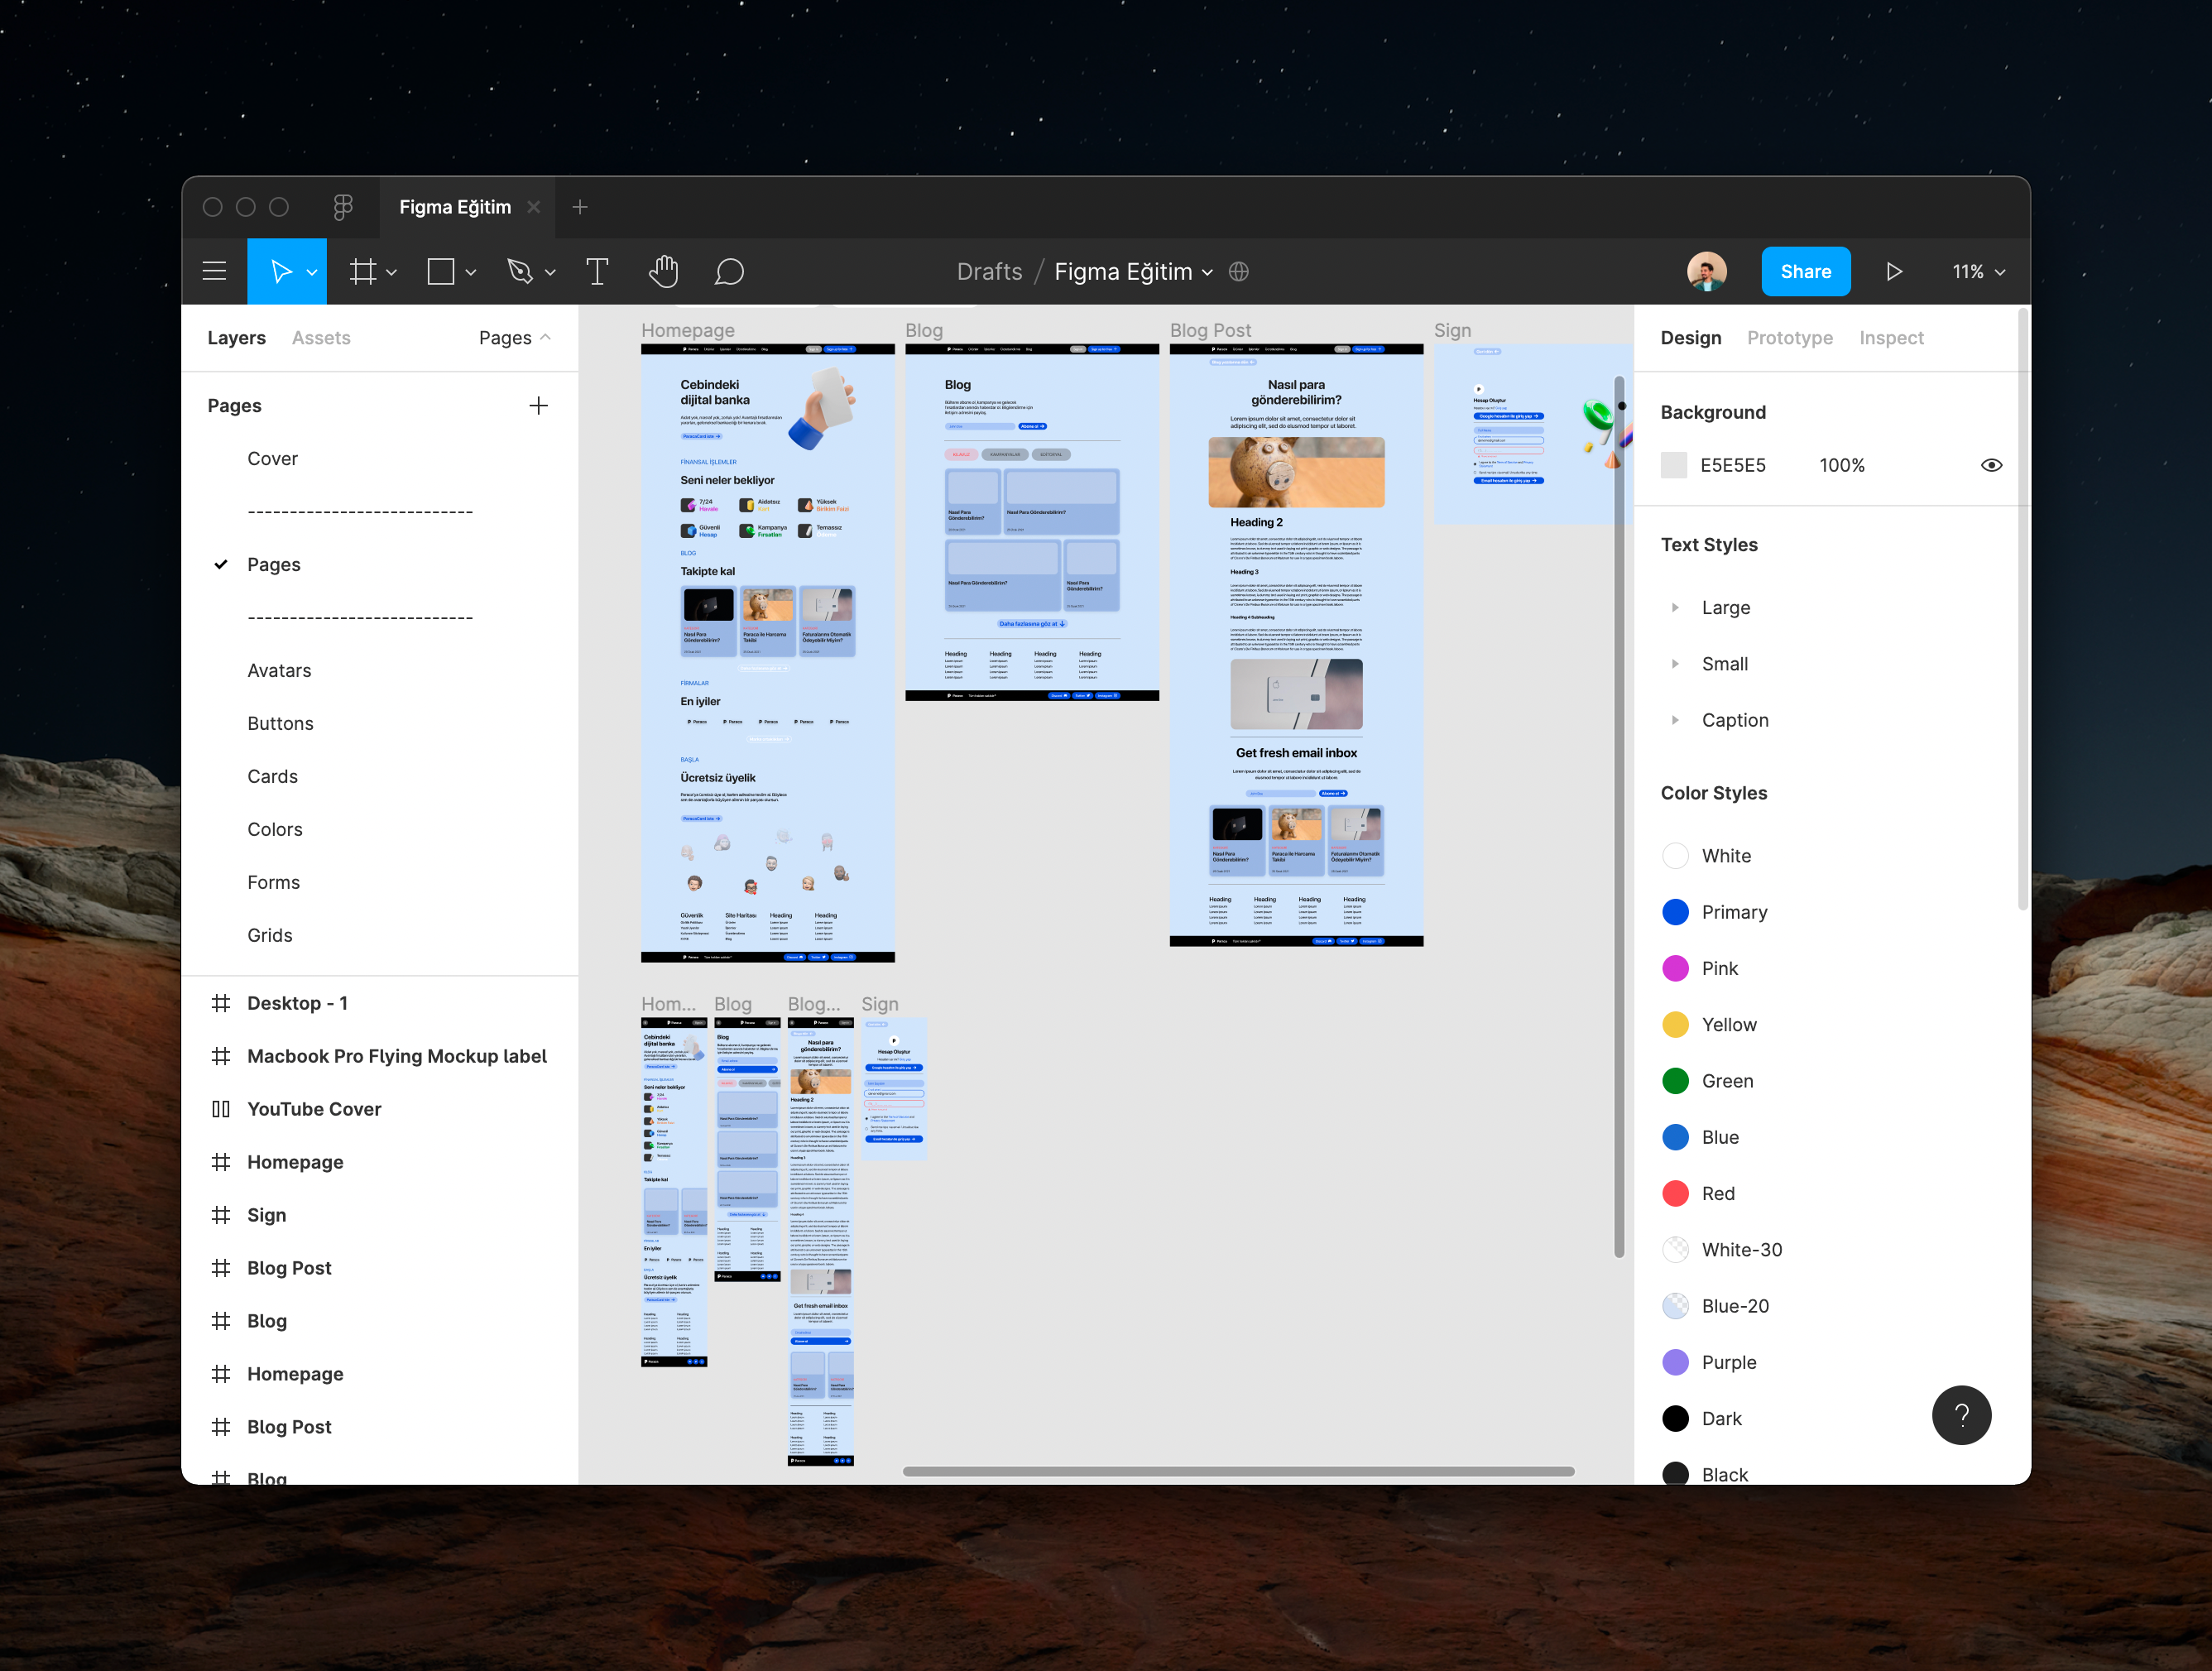The image size is (2212, 1671).
Task: Select the large Blog Post frame label
Action: (x=1210, y=330)
